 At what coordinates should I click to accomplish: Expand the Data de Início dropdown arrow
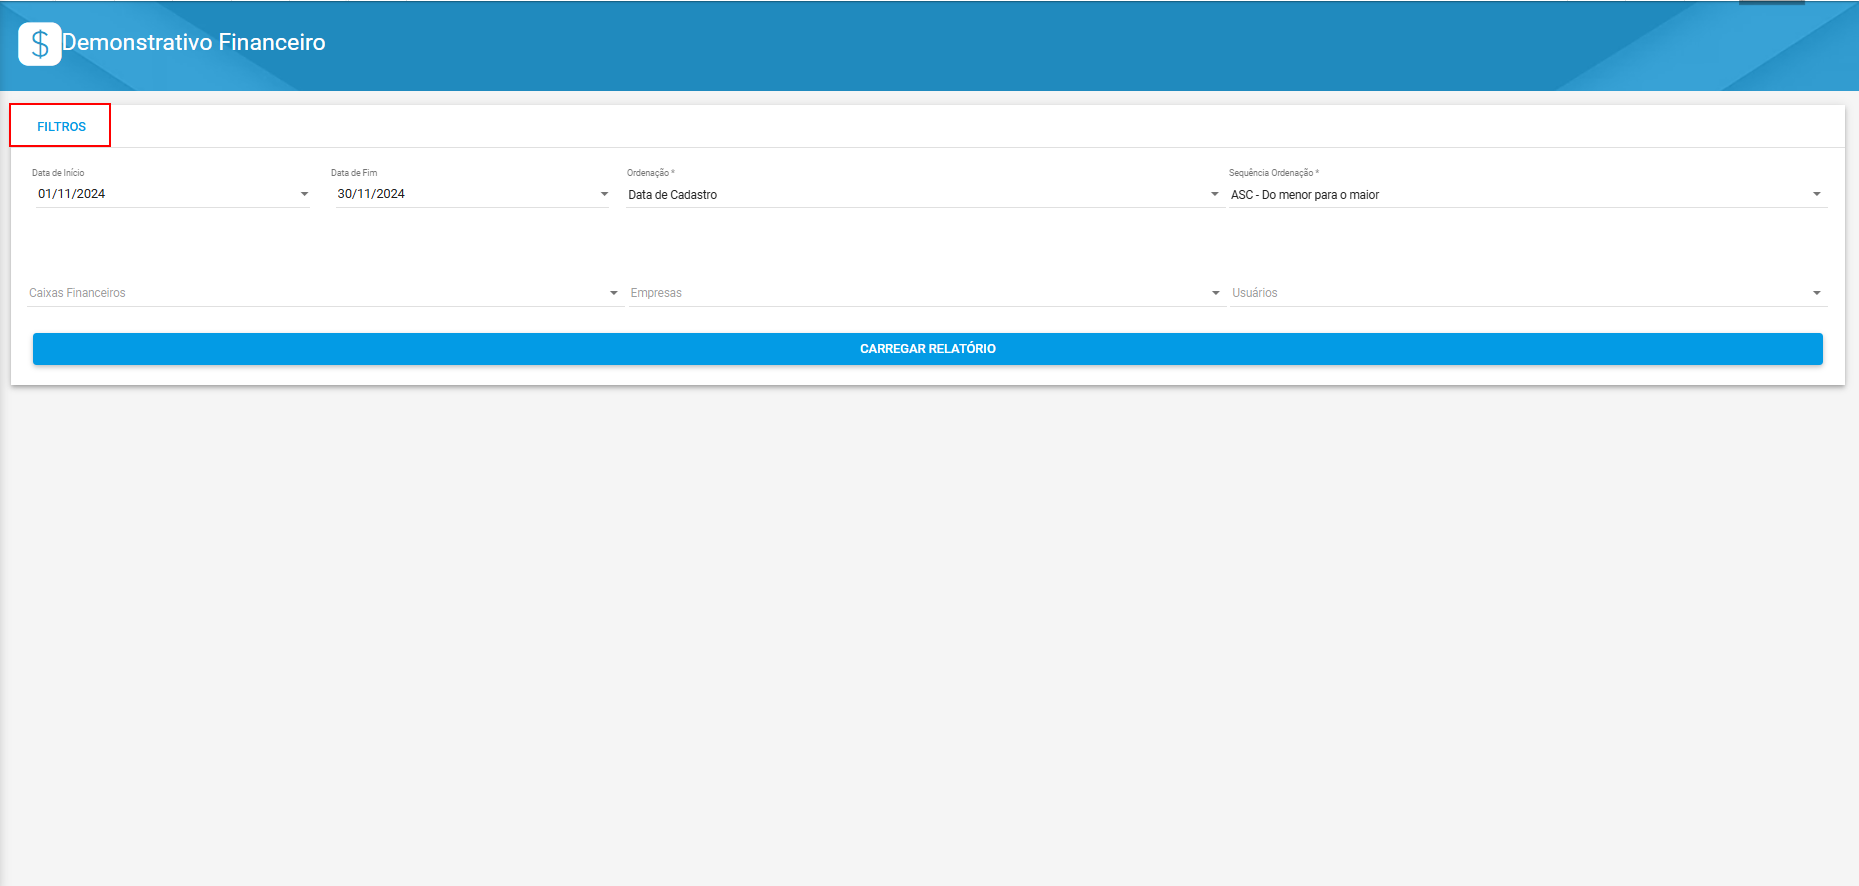[x=304, y=194]
